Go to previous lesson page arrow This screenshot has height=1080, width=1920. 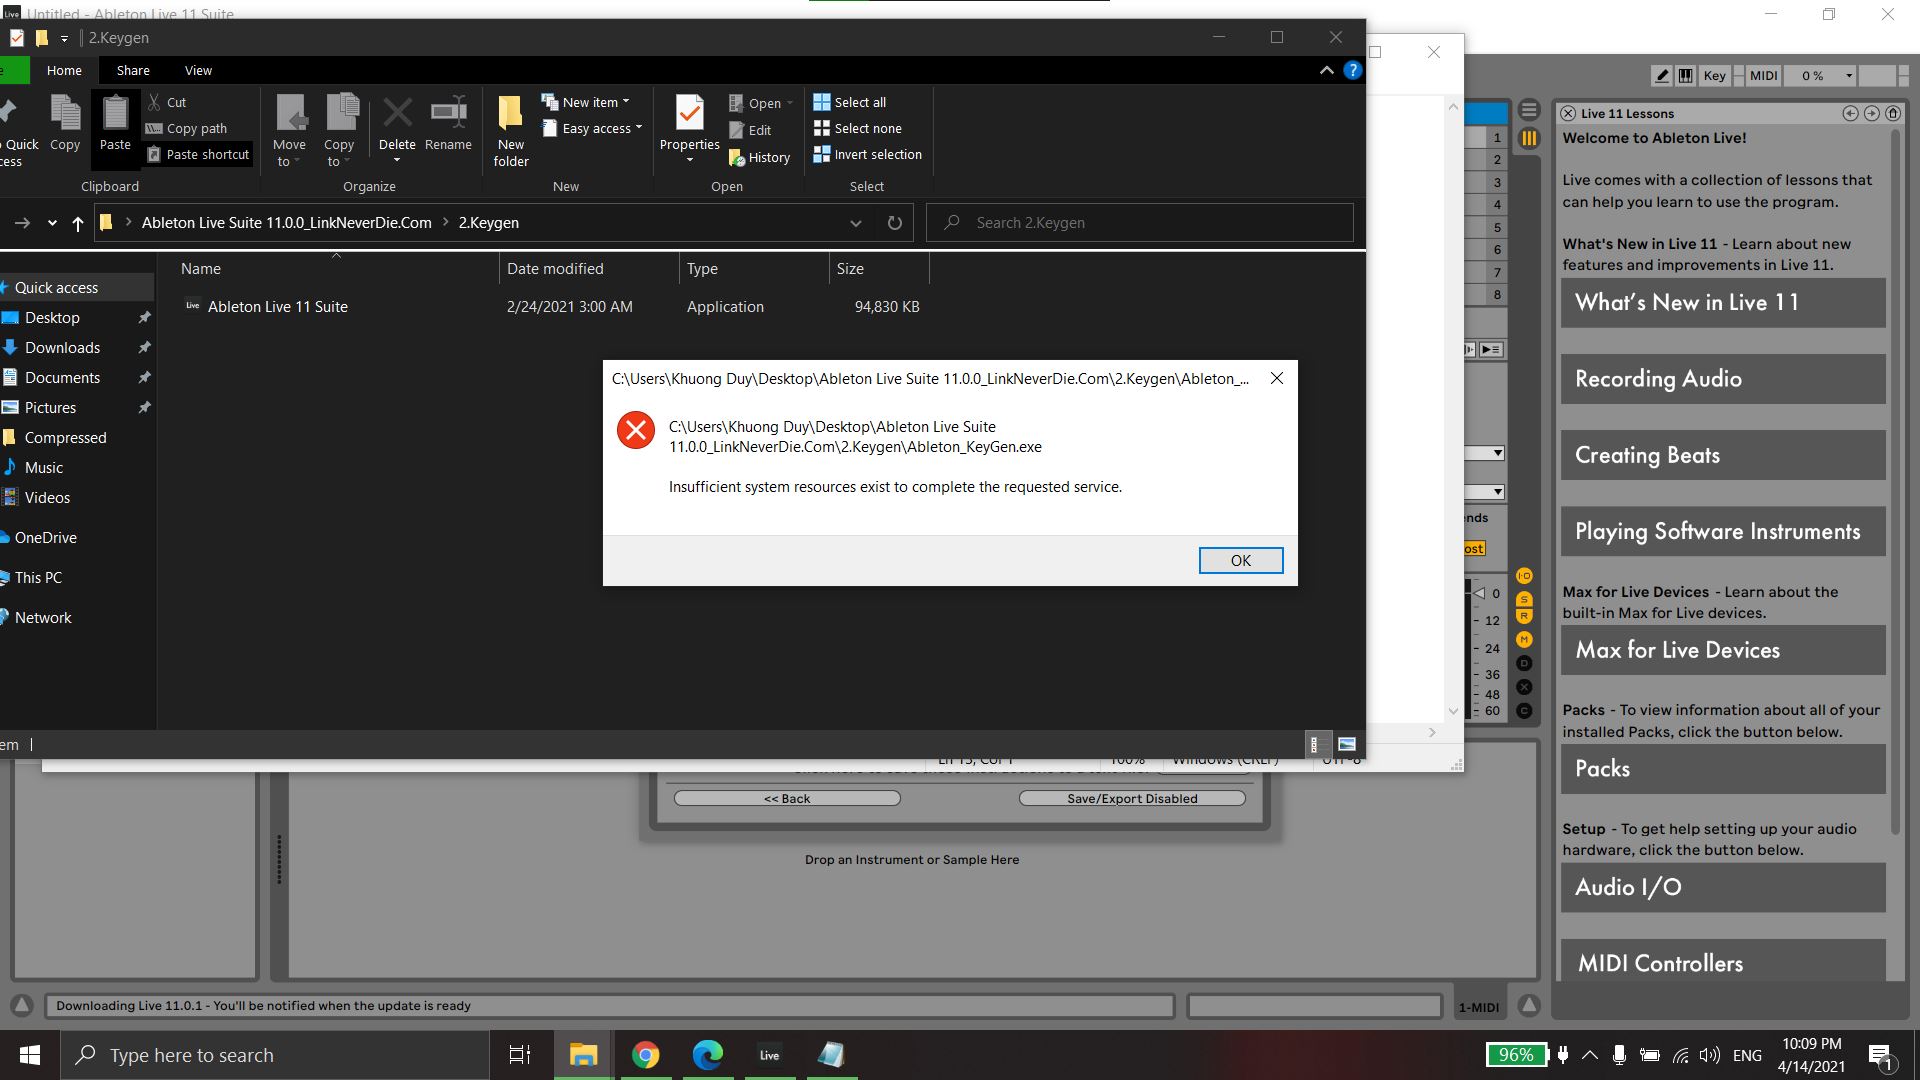(x=1850, y=113)
